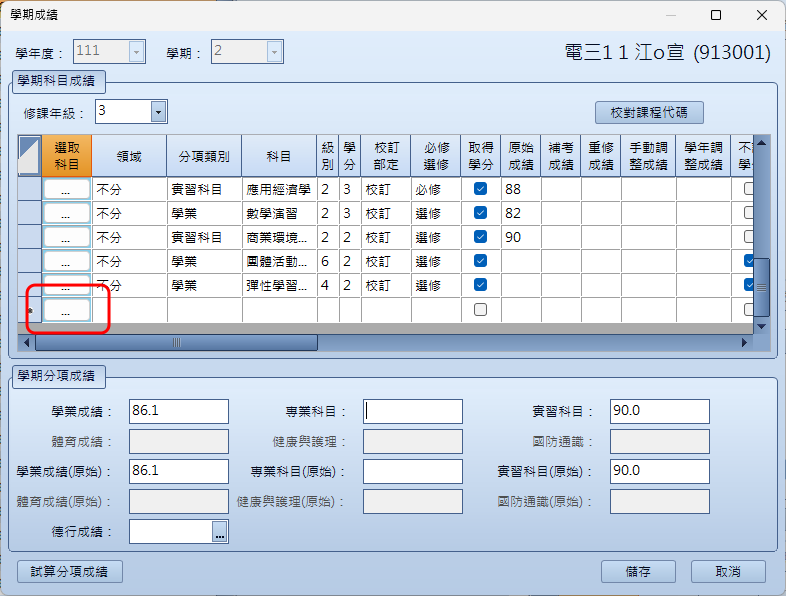The height and width of the screenshot is (596, 786).
Task: Click the 專業科目 input field
Action: (x=413, y=412)
